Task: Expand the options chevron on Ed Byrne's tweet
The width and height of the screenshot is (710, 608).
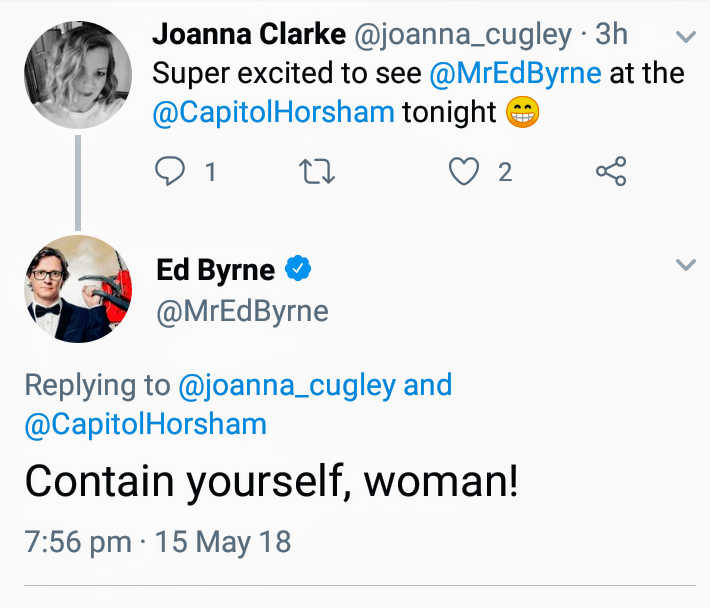Action: pyautogui.click(x=686, y=265)
